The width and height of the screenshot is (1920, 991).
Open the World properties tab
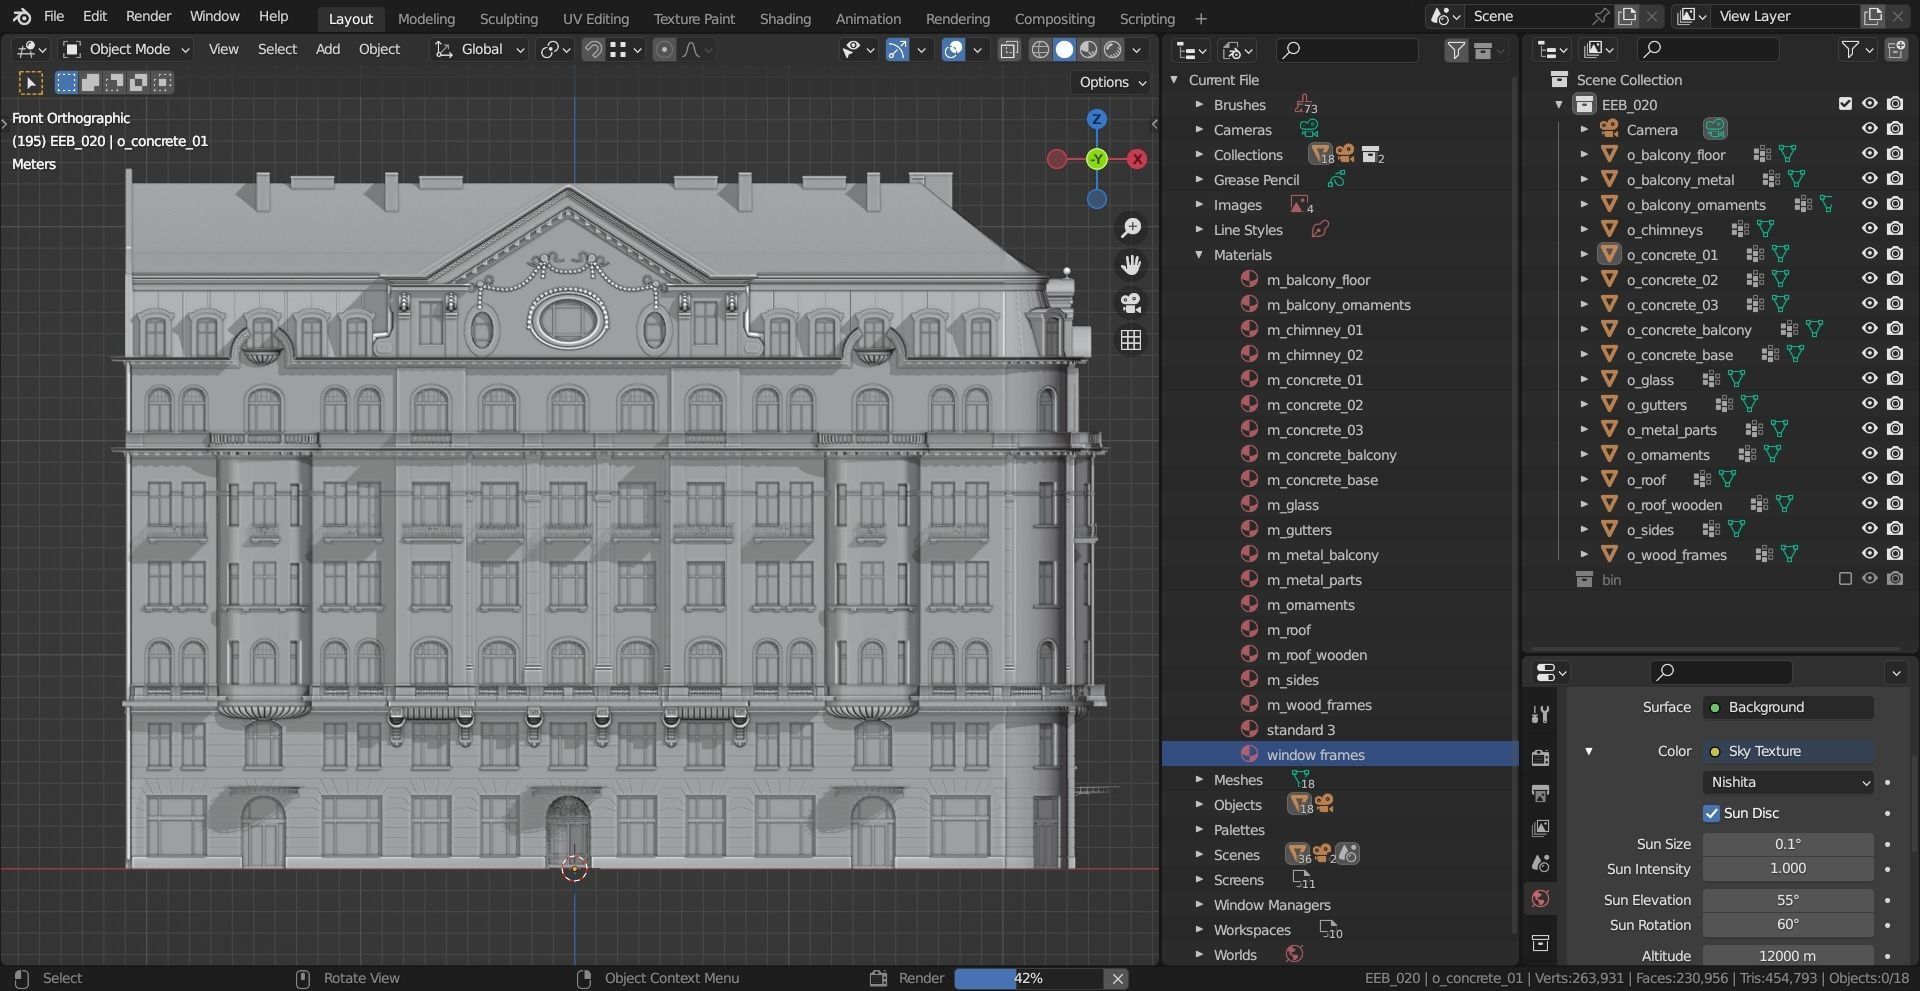(x=1540, y=898)
